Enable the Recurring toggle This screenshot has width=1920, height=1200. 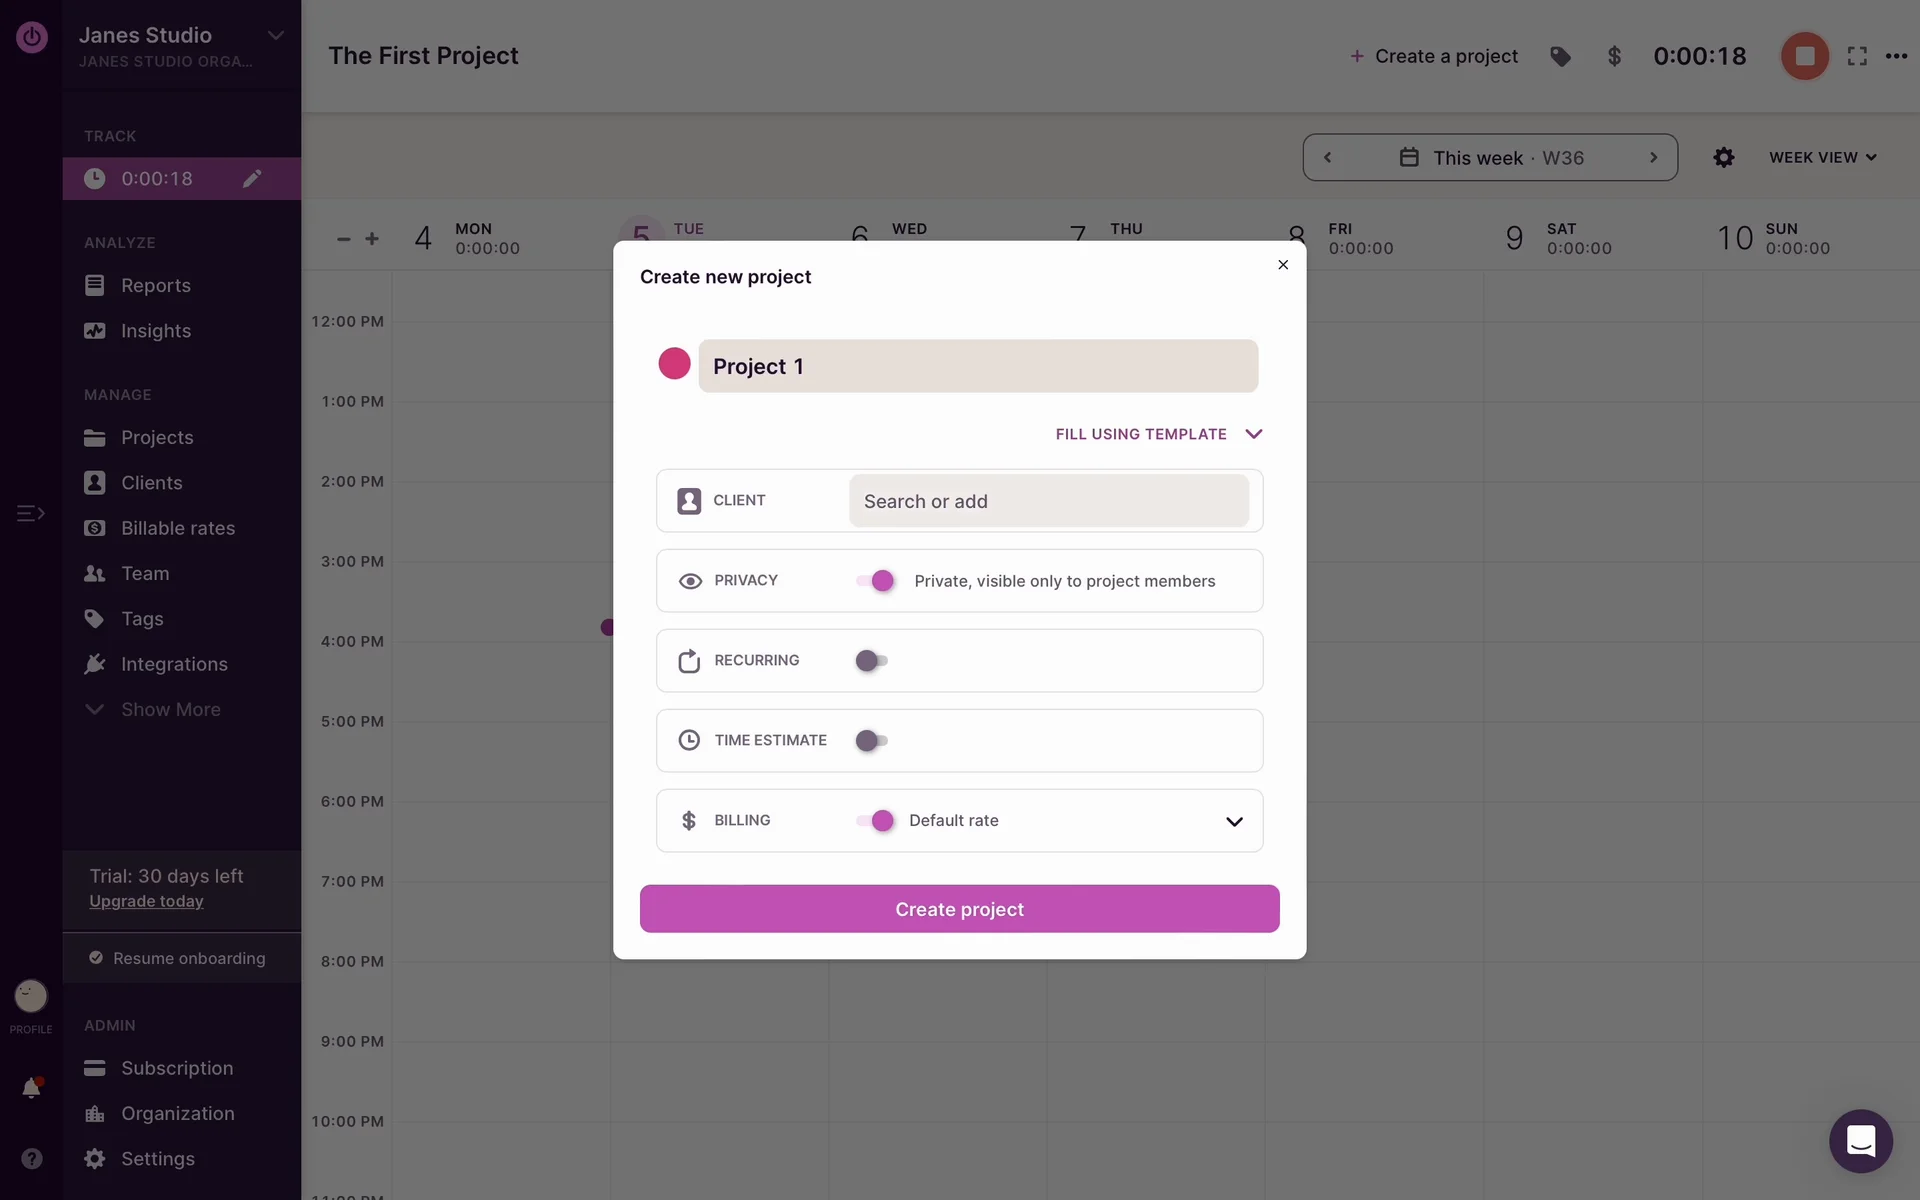coord(871,661)
